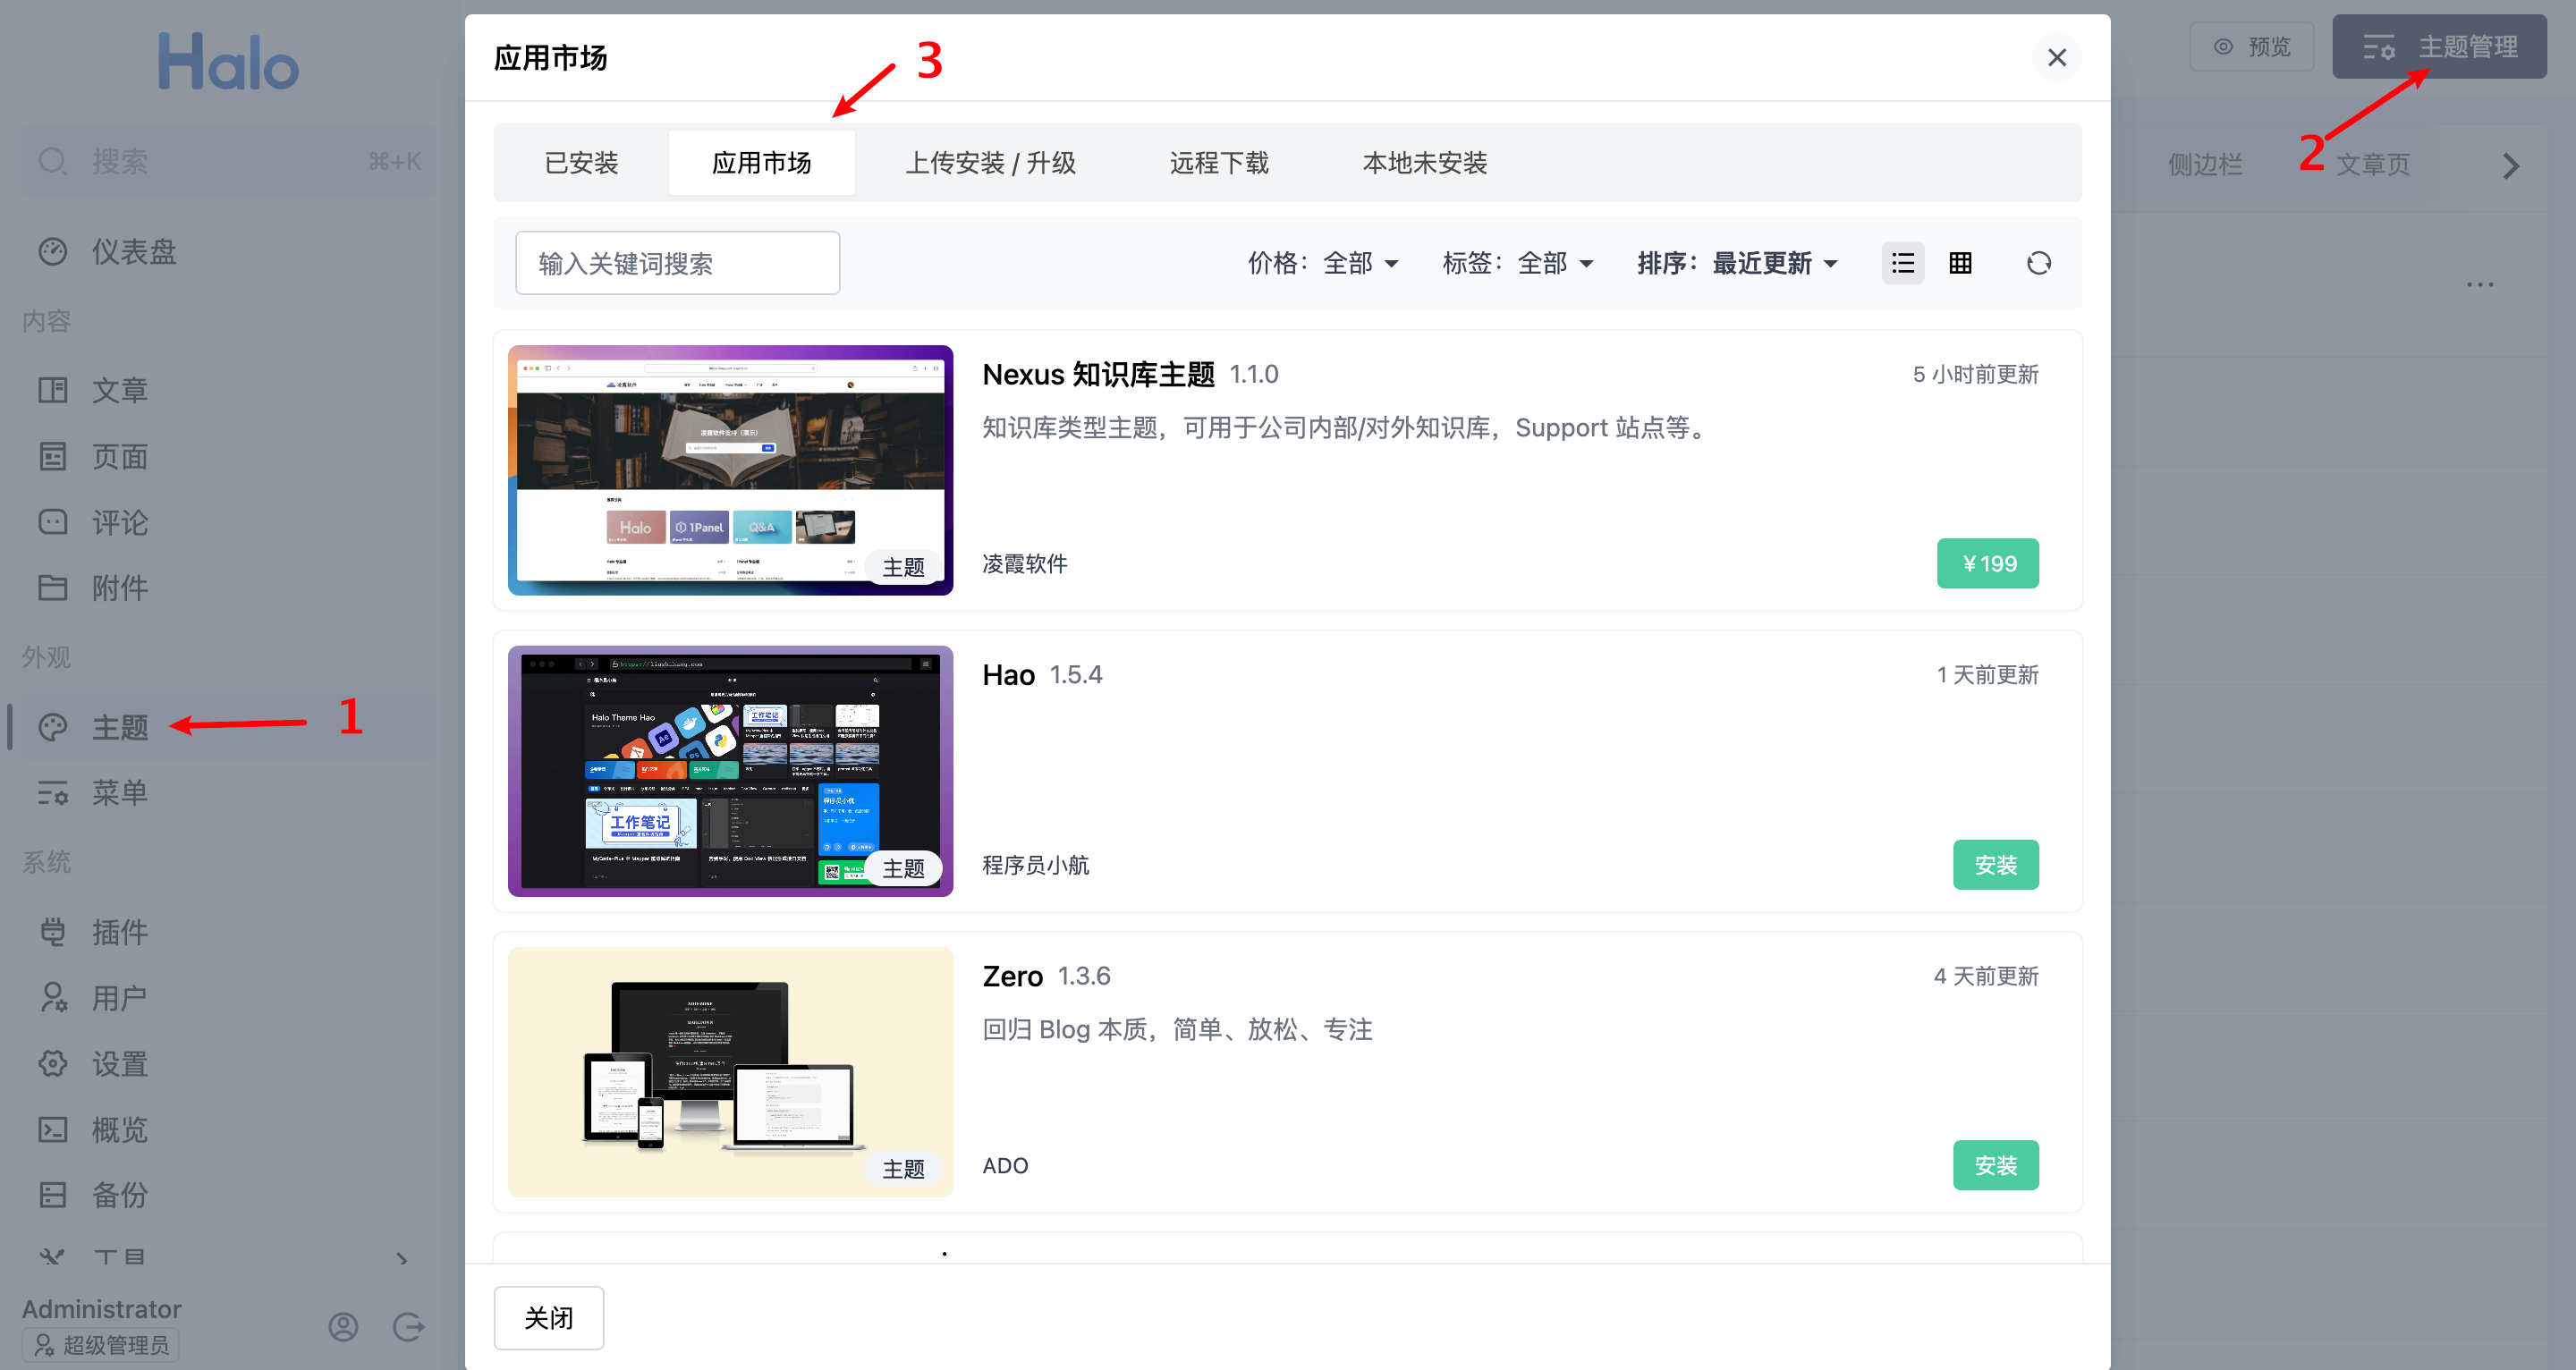This screenshot has width=2576, height=1370.
Task: Click the Administrator username text
Action: click(x=101, y=1308)
